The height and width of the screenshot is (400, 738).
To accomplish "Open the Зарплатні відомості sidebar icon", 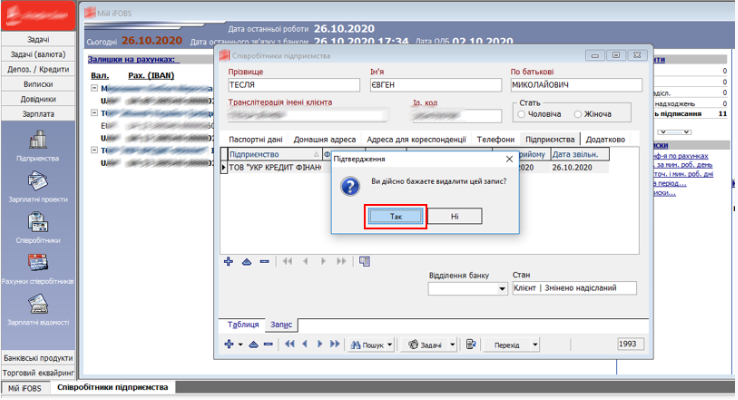I will pos(38,304).
